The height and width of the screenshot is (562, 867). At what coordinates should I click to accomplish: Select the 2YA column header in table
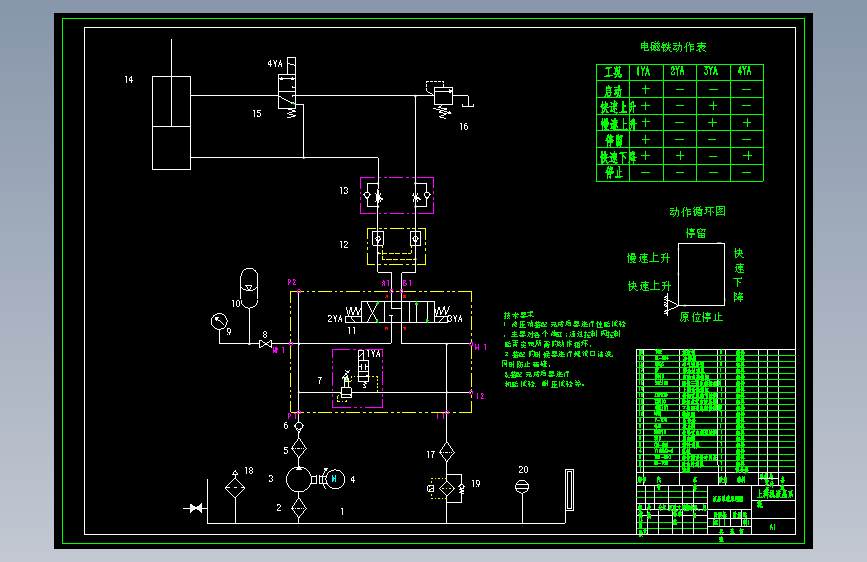(677, 71)
